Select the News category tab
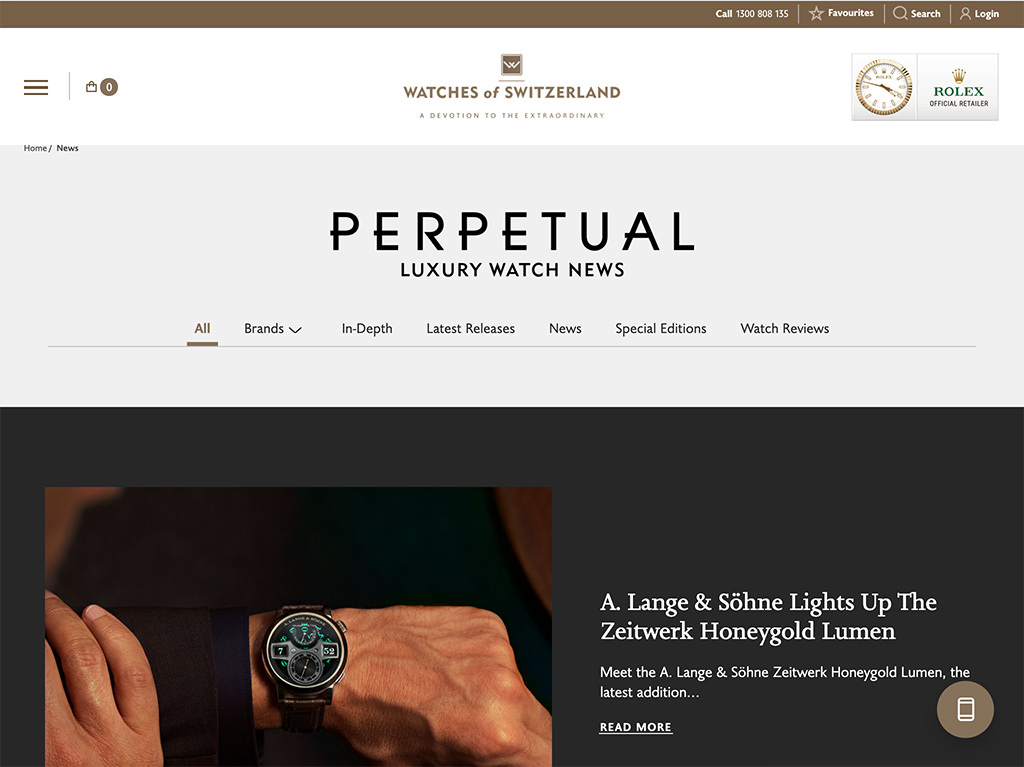The width and height of the screenshot is (1024, 767). 565,329
